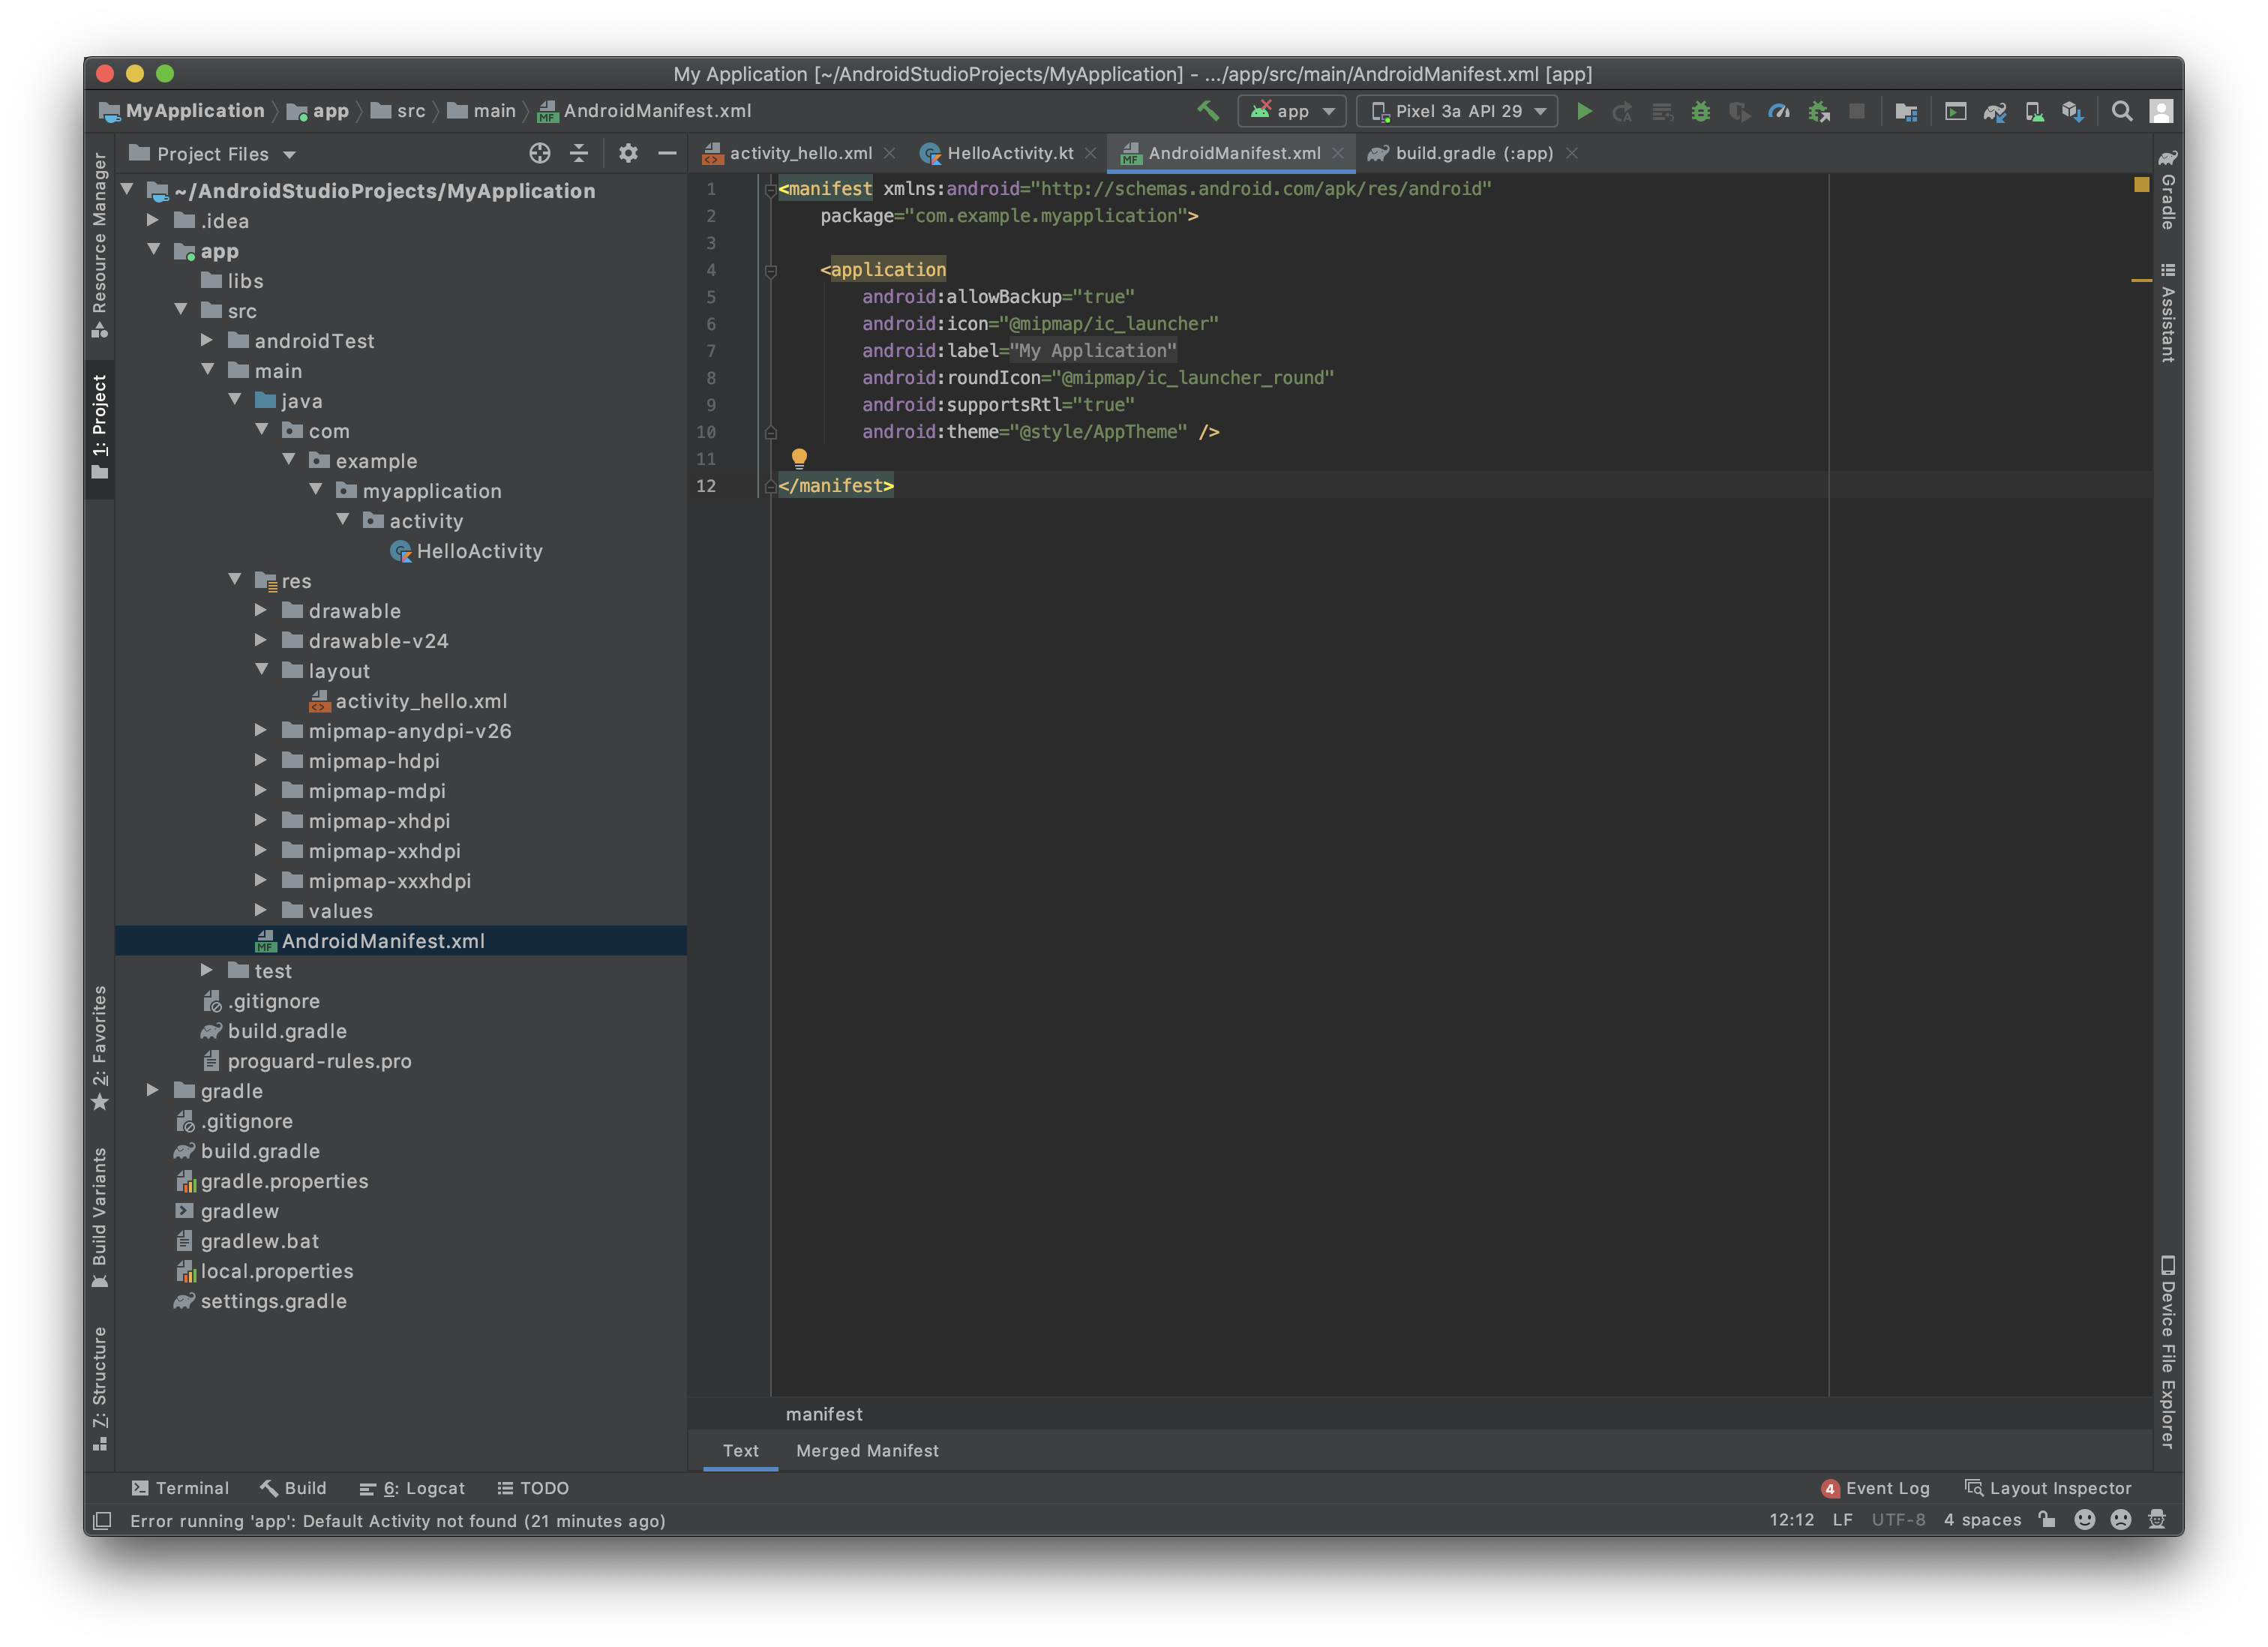
Task: Open SDK Manager cube icon
Action: [x=2072, y=111]
